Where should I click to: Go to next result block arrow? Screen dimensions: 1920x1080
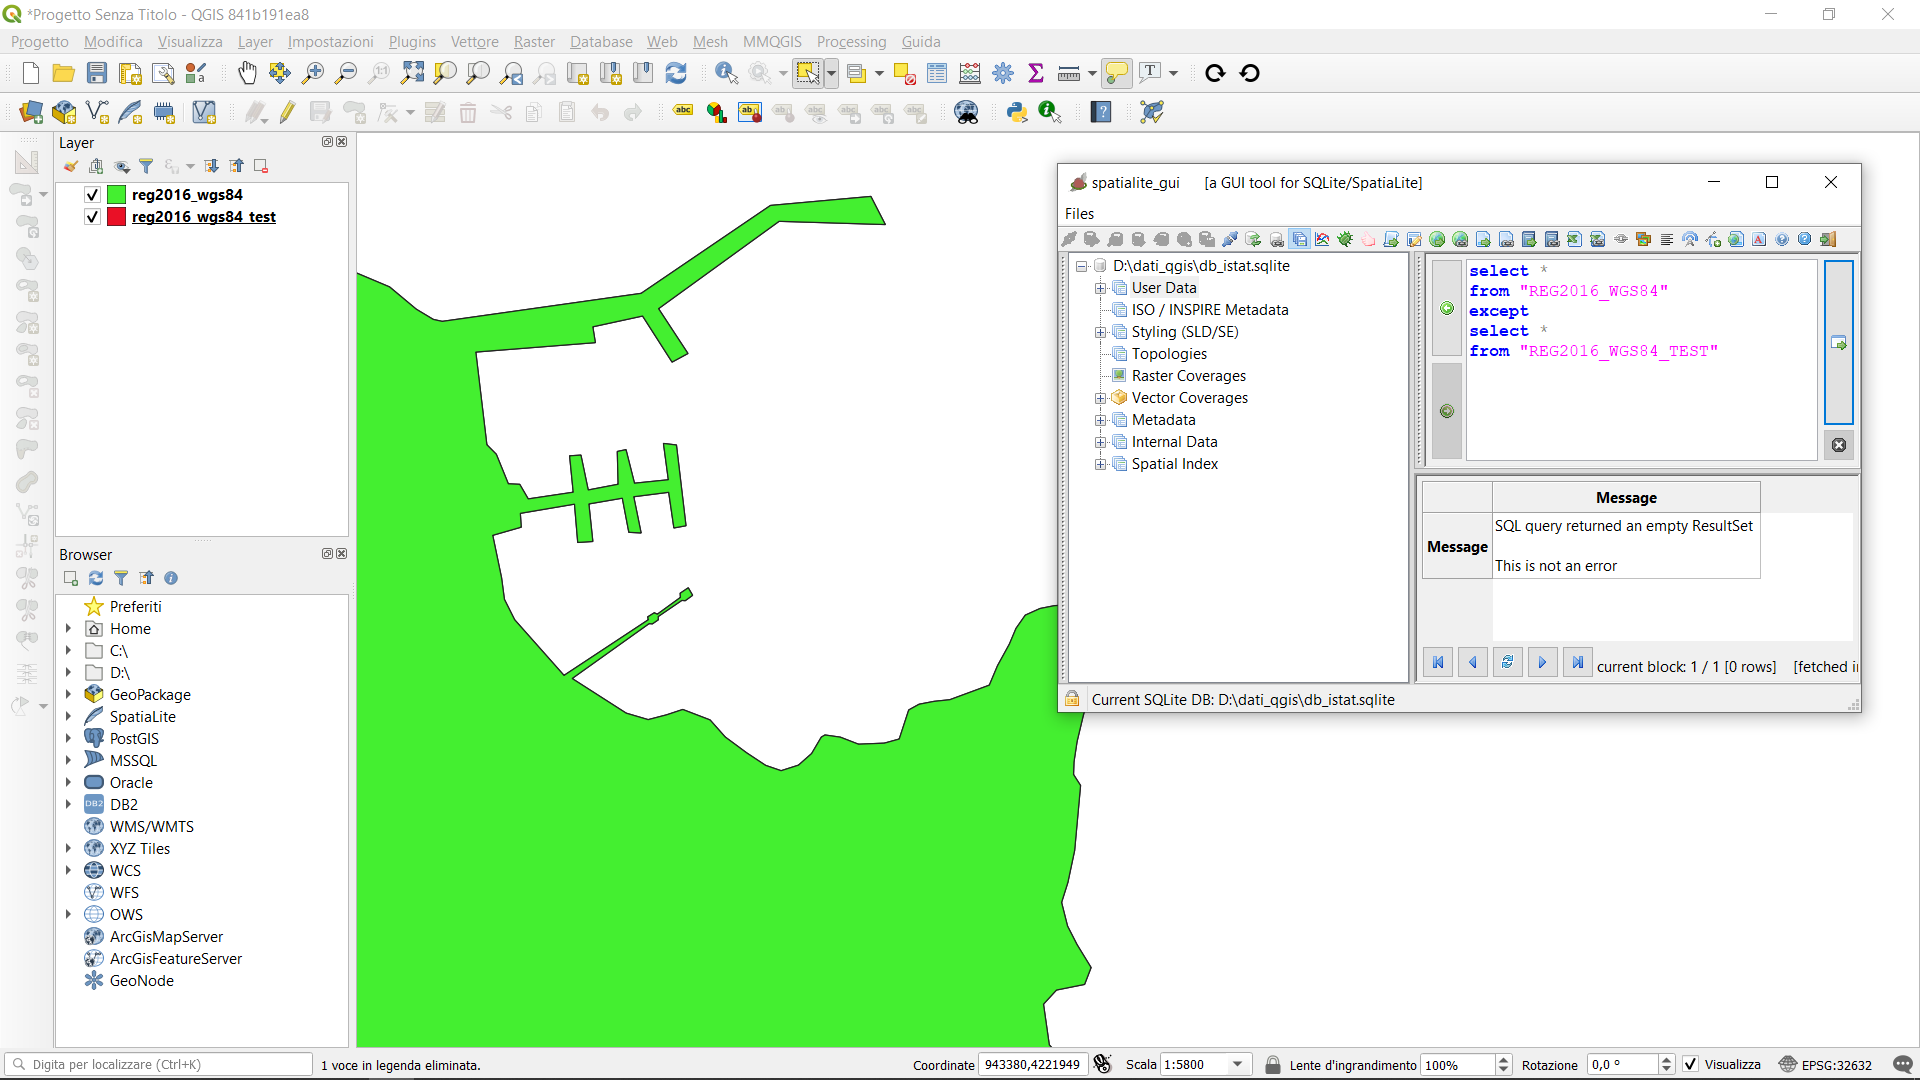pyautogui.click(x=1542, y=663)
